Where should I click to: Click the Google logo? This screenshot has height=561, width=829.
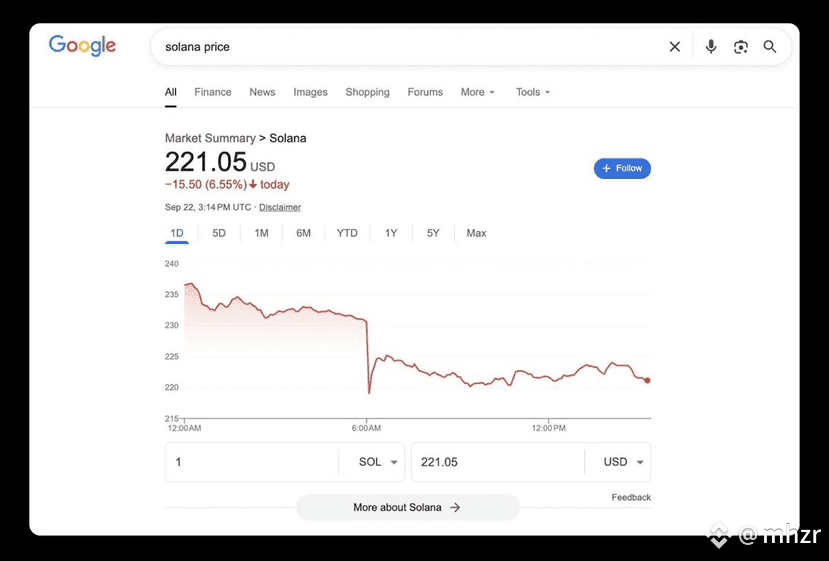82,46
